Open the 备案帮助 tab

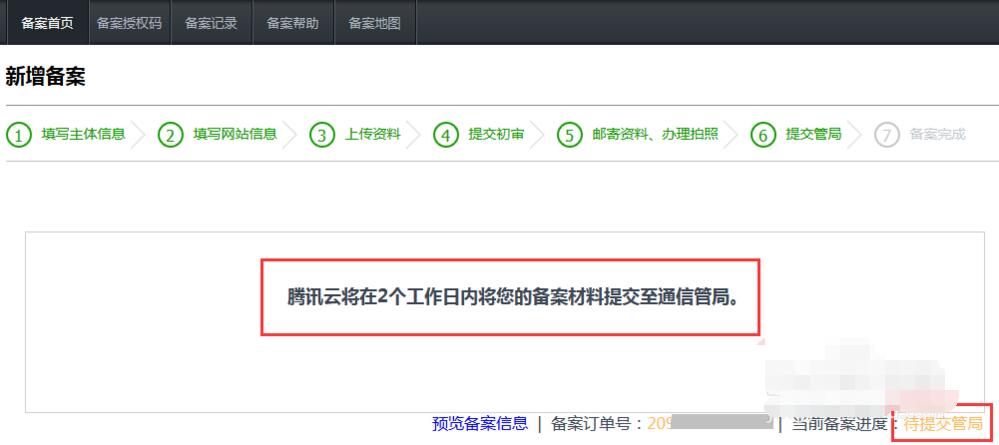(293, 23)
